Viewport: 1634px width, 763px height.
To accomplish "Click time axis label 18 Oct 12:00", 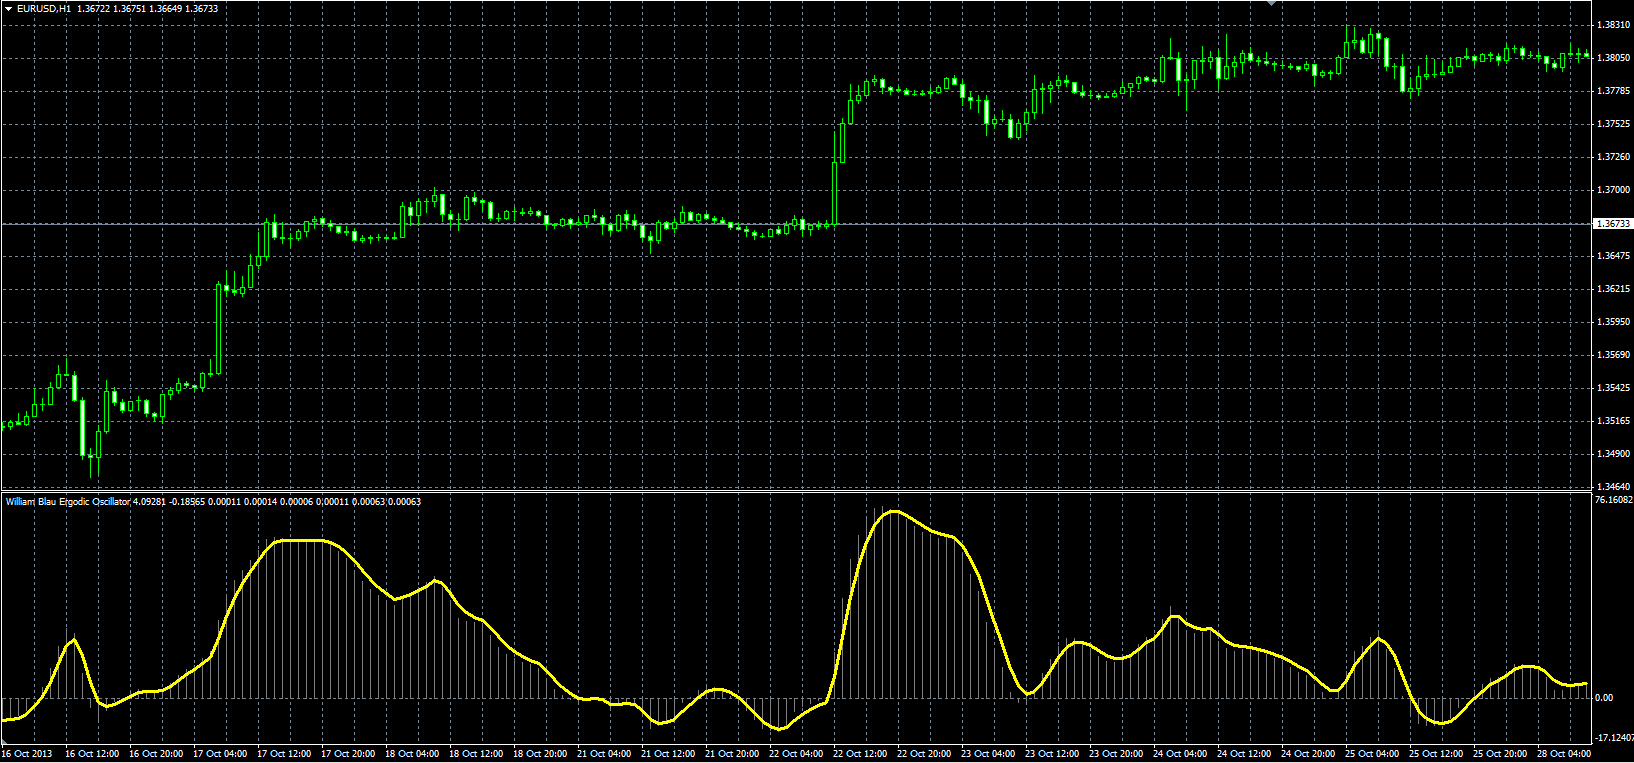I will tap(476, 754).
